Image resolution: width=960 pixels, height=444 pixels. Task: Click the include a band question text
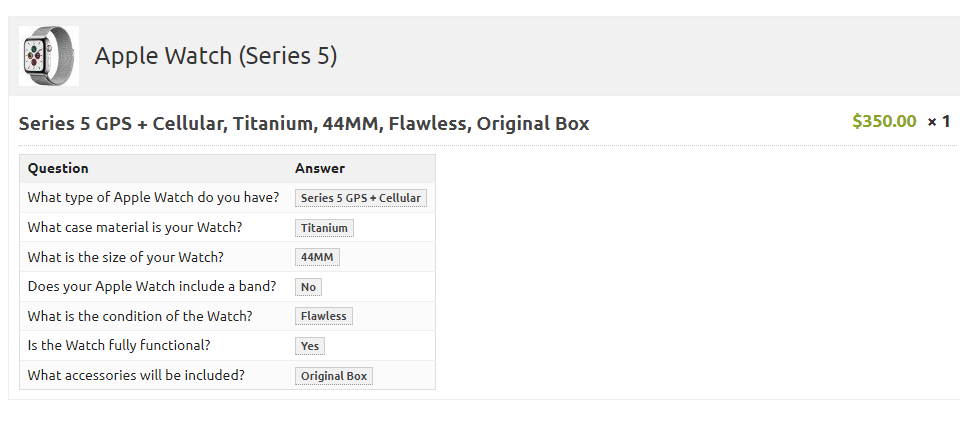(152, 287)
